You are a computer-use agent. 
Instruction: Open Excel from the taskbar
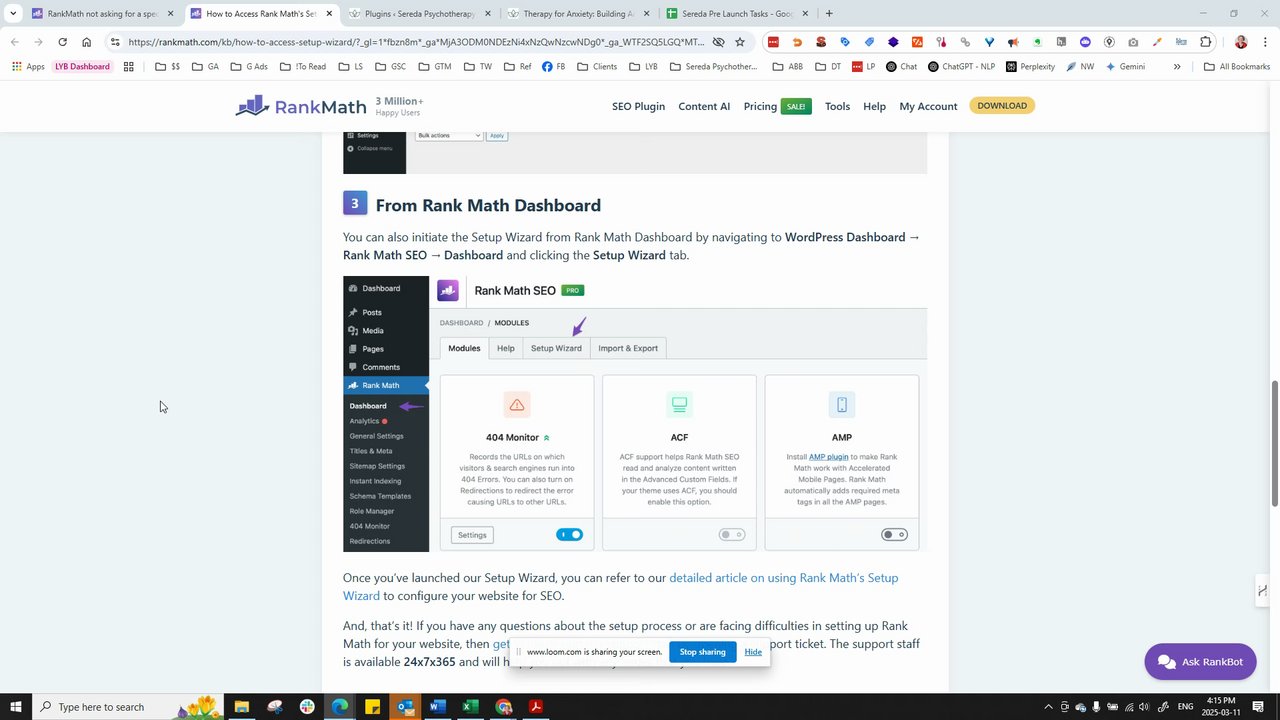pos(470,707)
